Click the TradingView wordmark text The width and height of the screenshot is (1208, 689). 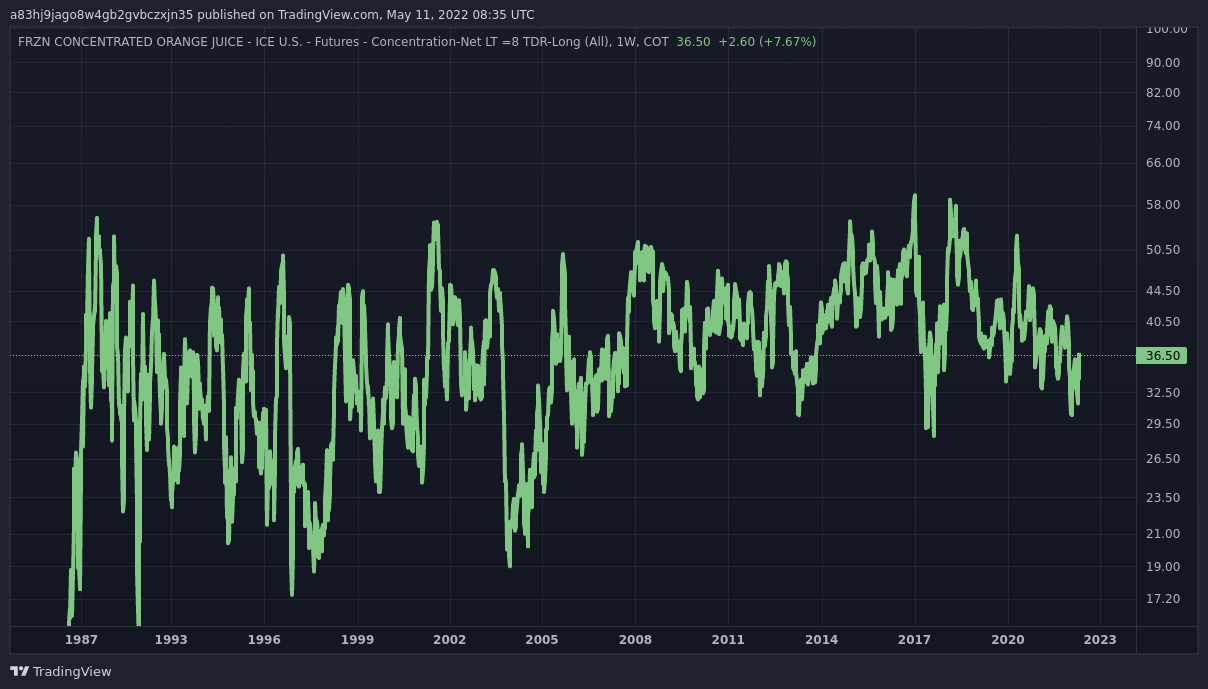(x=72, y=672)
